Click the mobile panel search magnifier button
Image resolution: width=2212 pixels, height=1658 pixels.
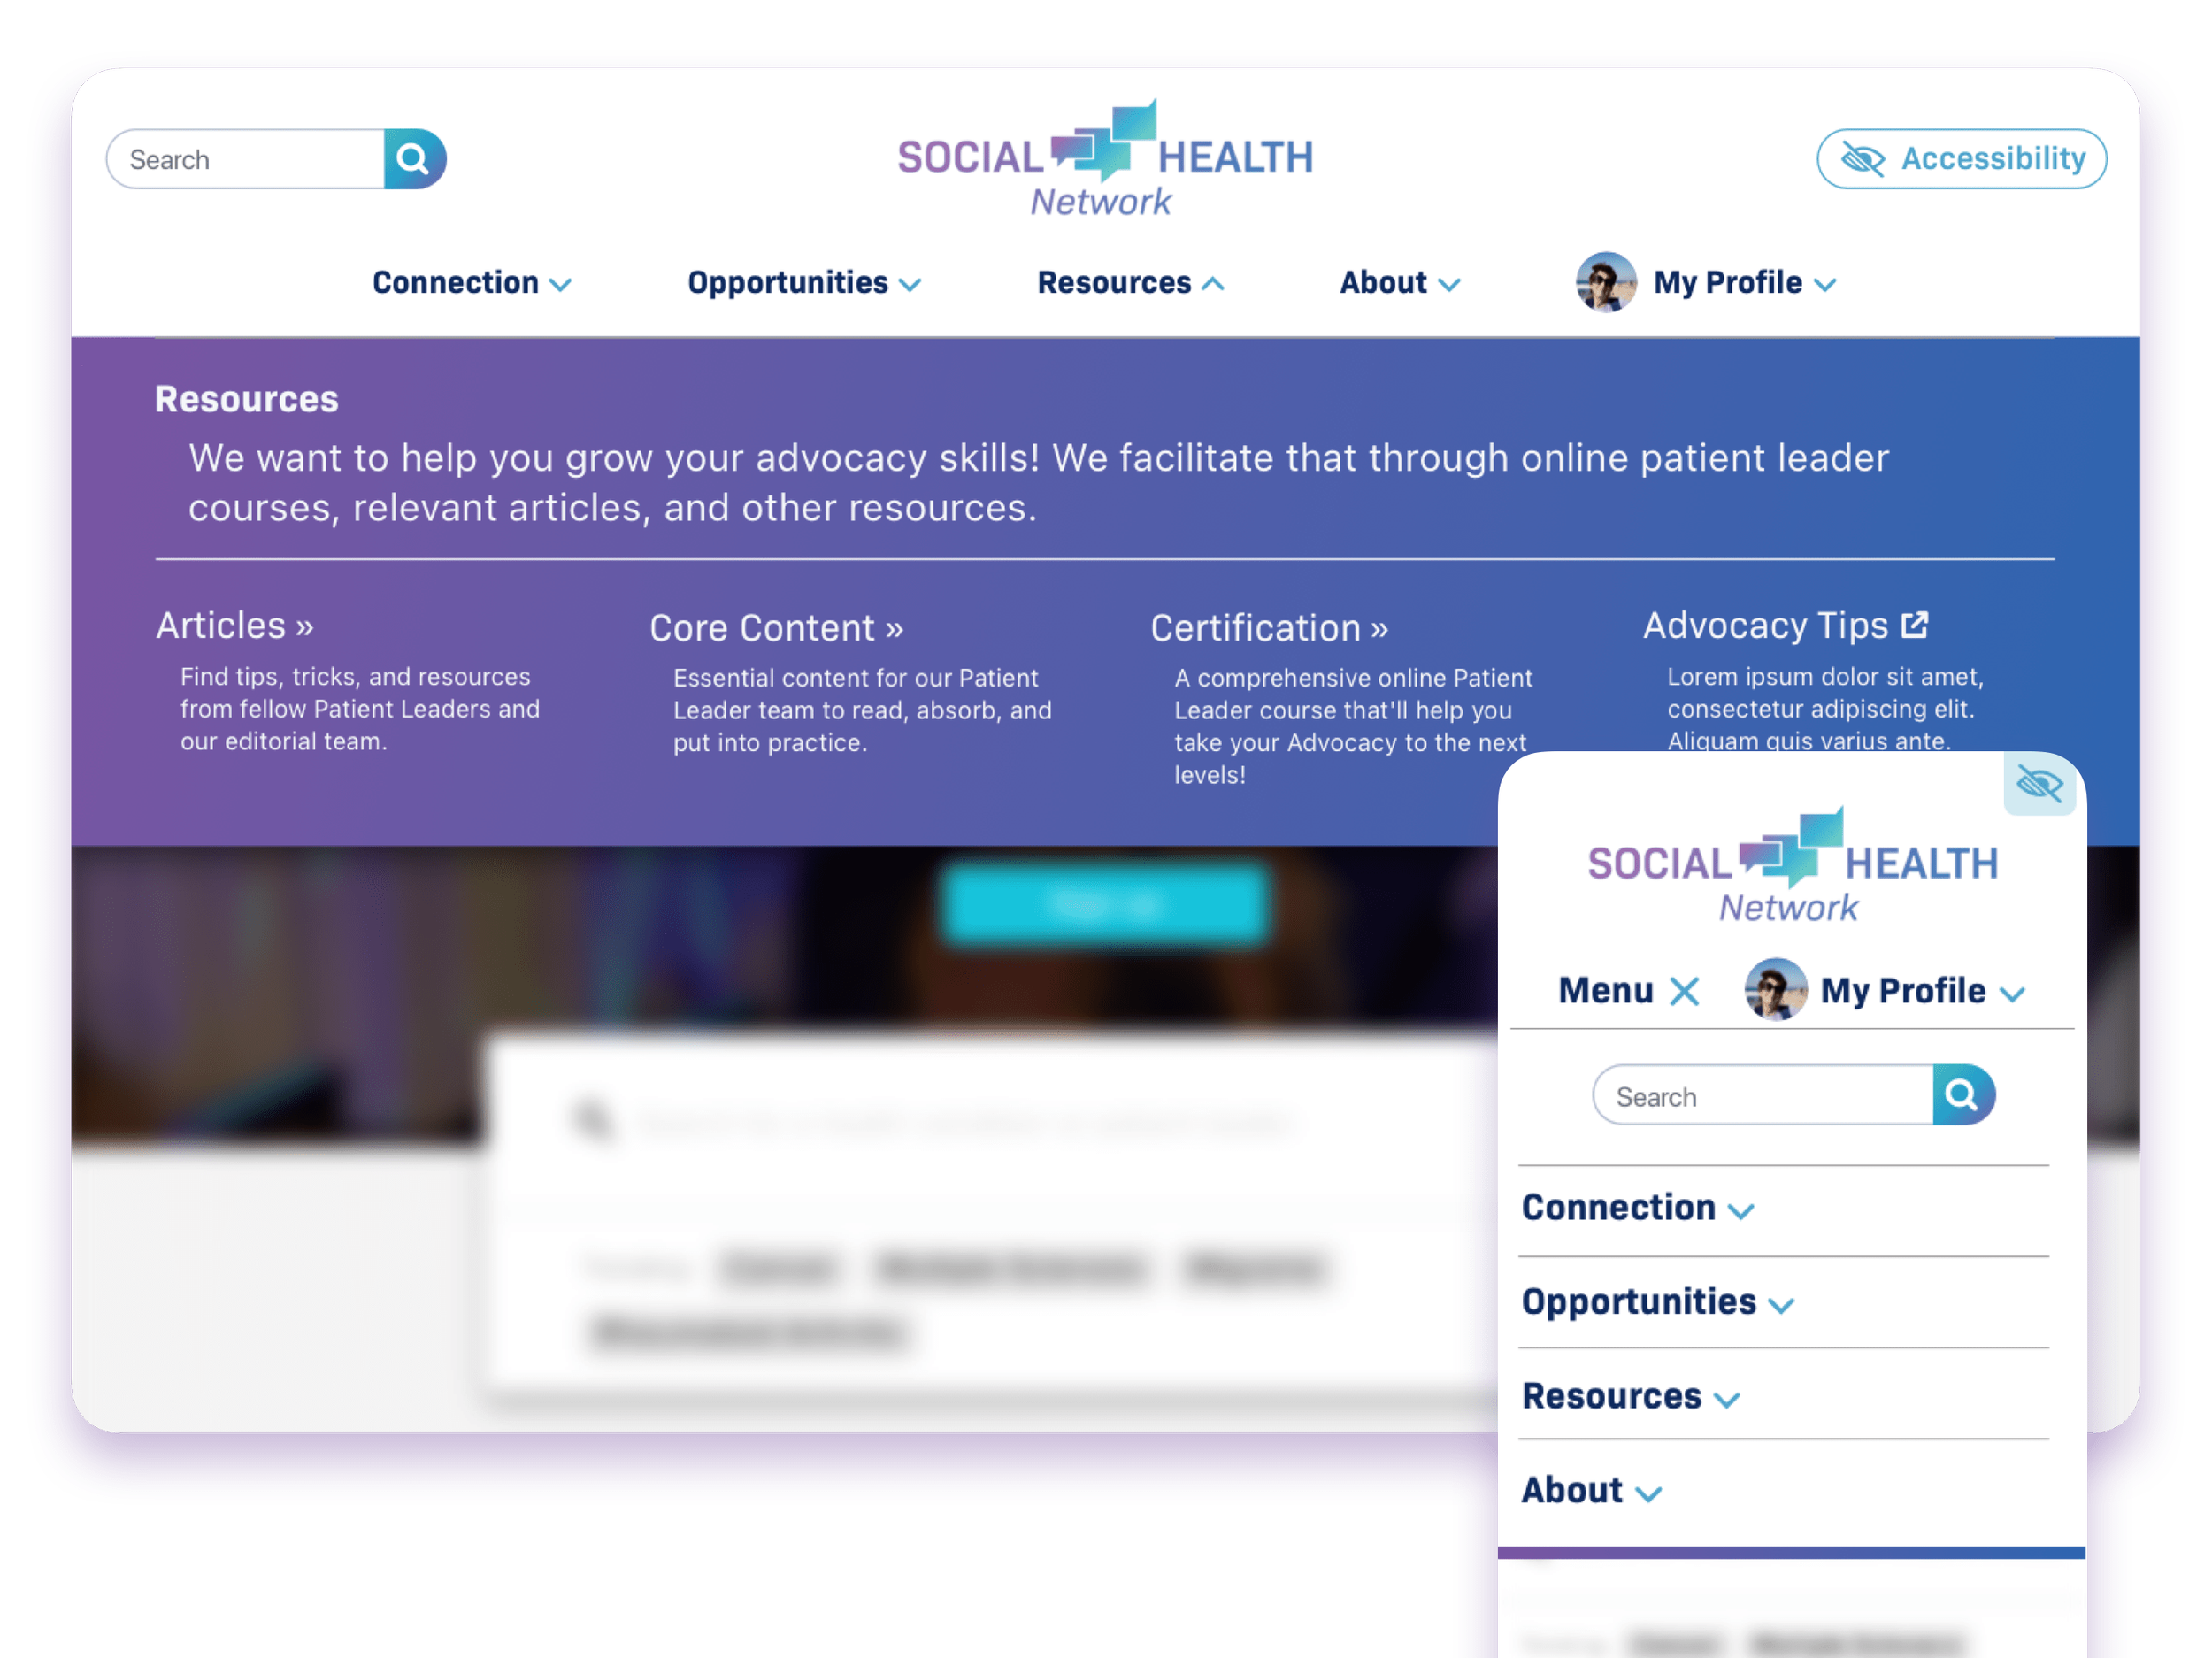[x=1963, y=1095]
